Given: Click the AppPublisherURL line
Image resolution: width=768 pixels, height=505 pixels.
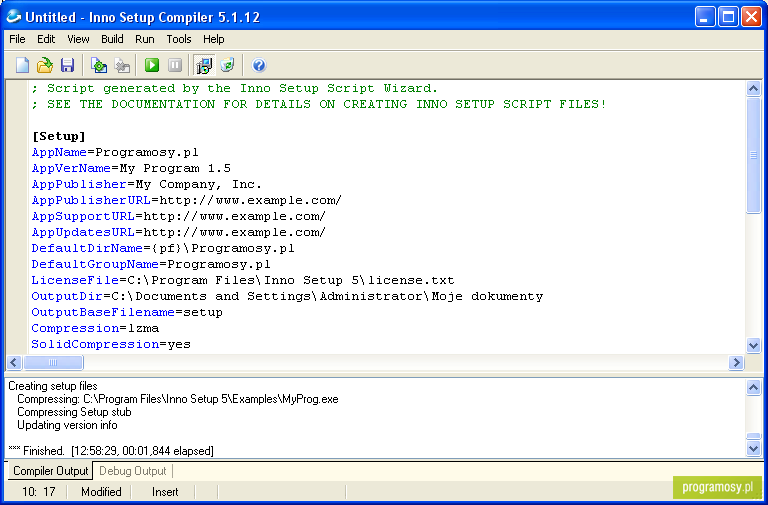Looking at the screenshot, I should click(x=187, y=200).
